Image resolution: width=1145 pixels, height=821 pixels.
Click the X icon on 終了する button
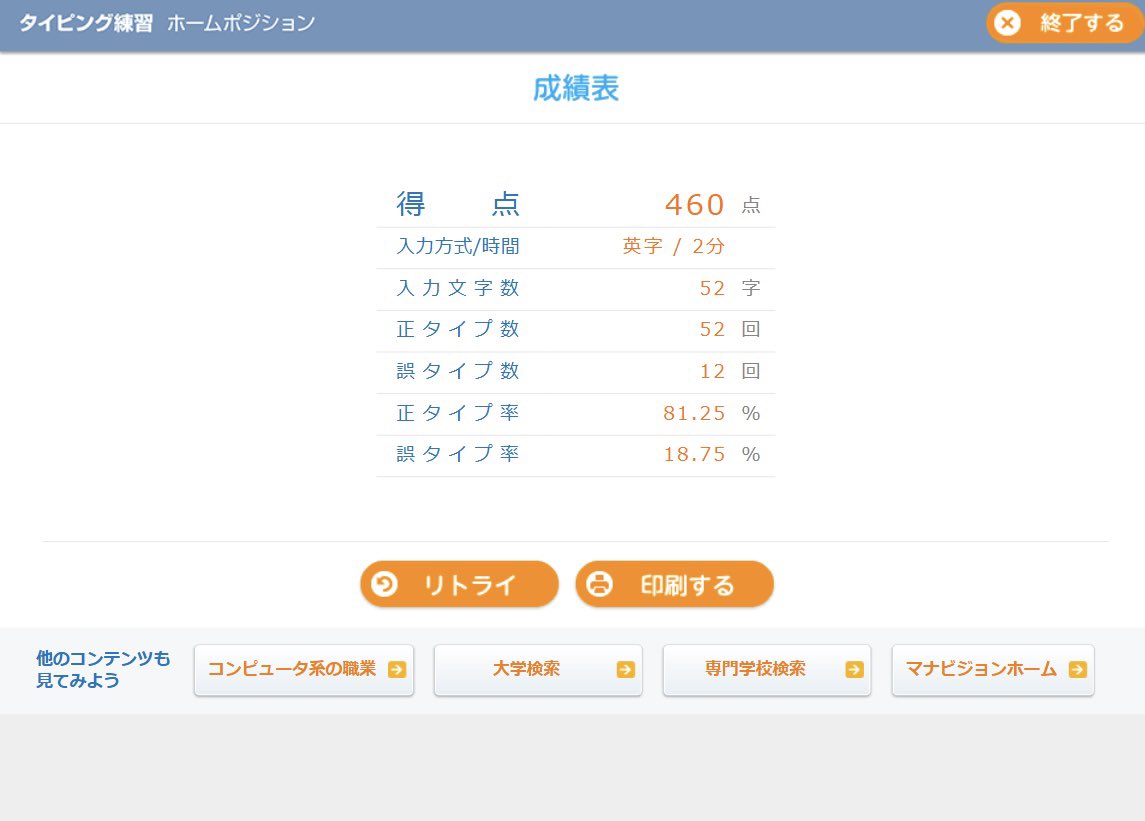click(x=1007, y=23)
